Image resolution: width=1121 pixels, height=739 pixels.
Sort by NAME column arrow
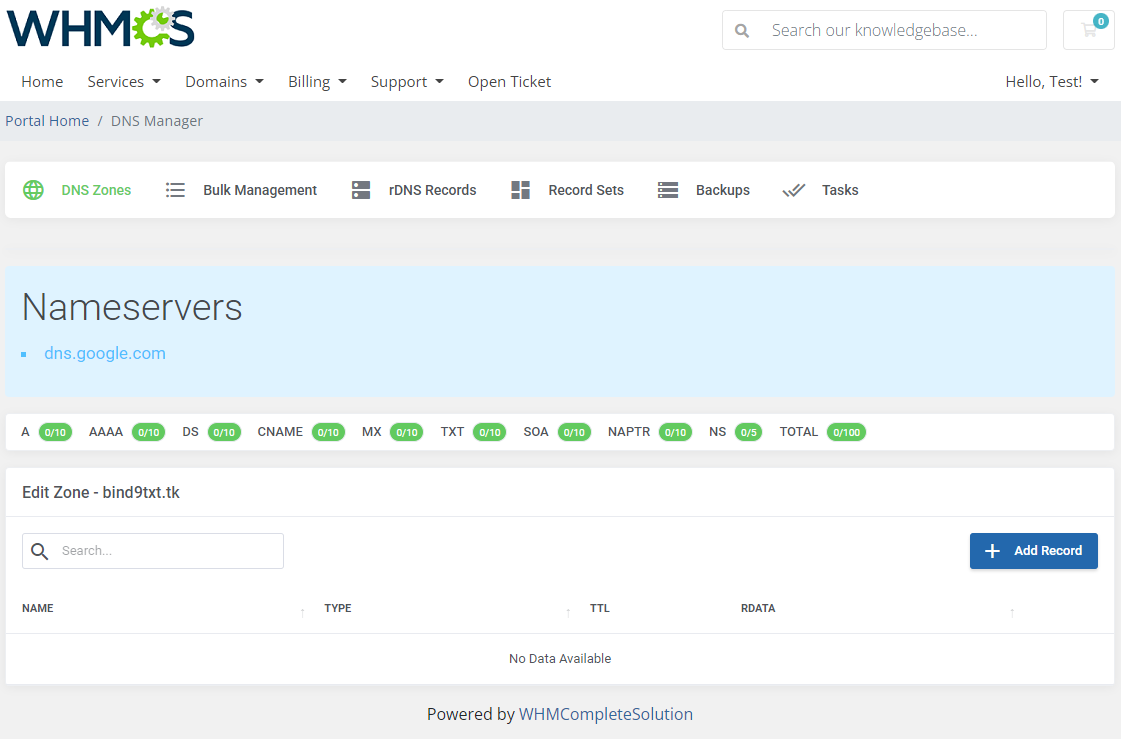point(302,612)
